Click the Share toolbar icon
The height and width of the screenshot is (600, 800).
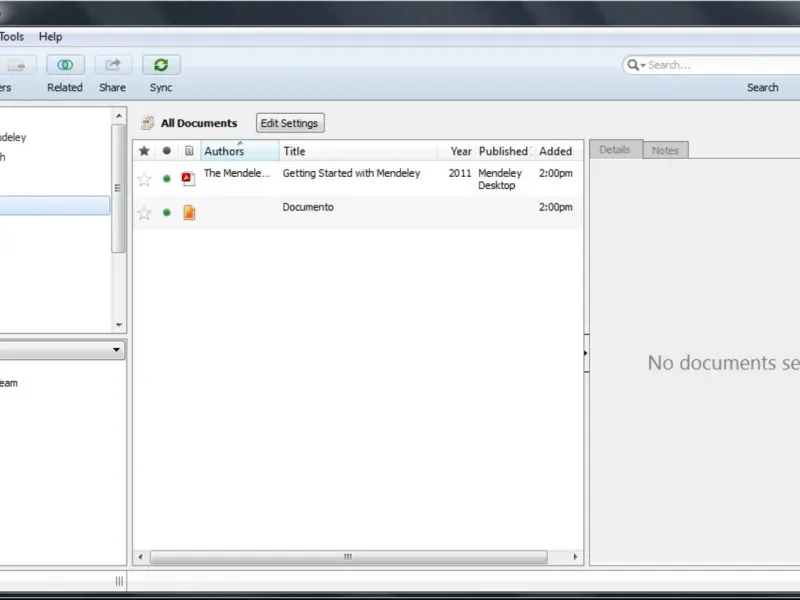[x=113, y=65]
